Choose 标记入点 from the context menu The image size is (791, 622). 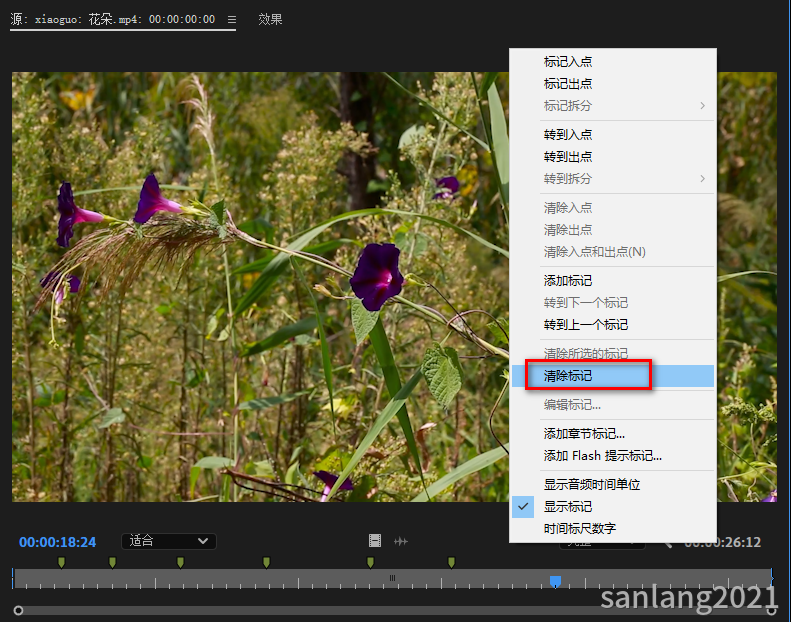click(x=613, y=62)
